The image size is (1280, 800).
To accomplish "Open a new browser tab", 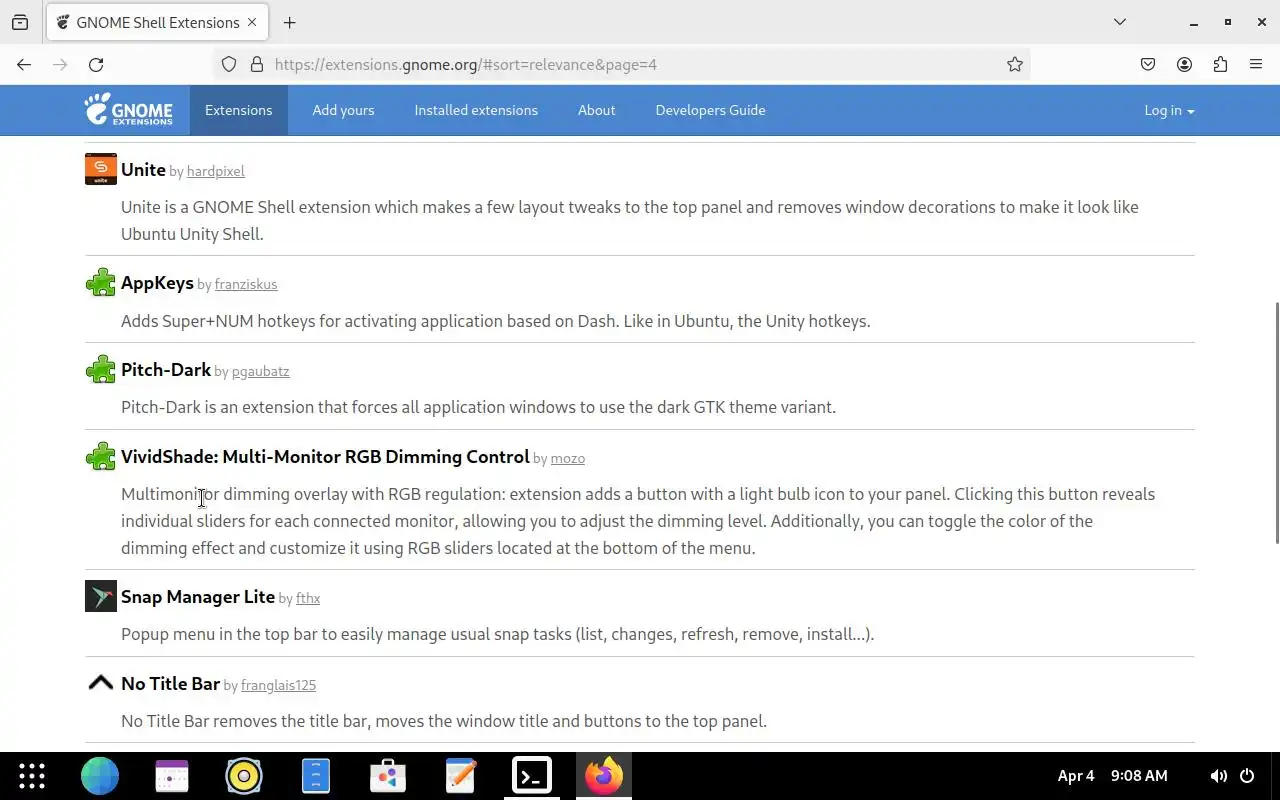I will (x=289, y=22).
